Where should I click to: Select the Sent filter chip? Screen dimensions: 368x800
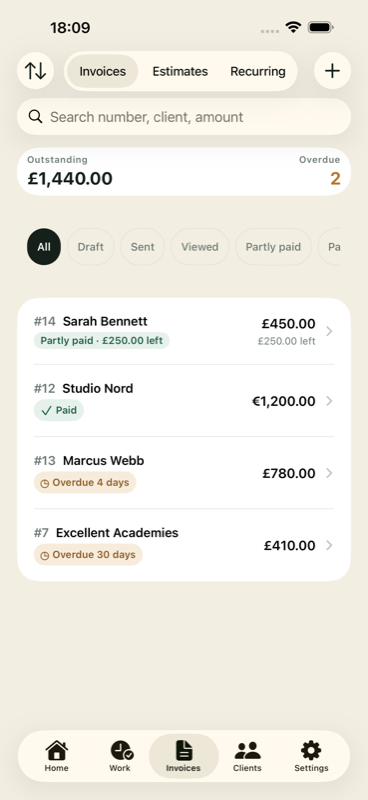click(x=142, y=247)
